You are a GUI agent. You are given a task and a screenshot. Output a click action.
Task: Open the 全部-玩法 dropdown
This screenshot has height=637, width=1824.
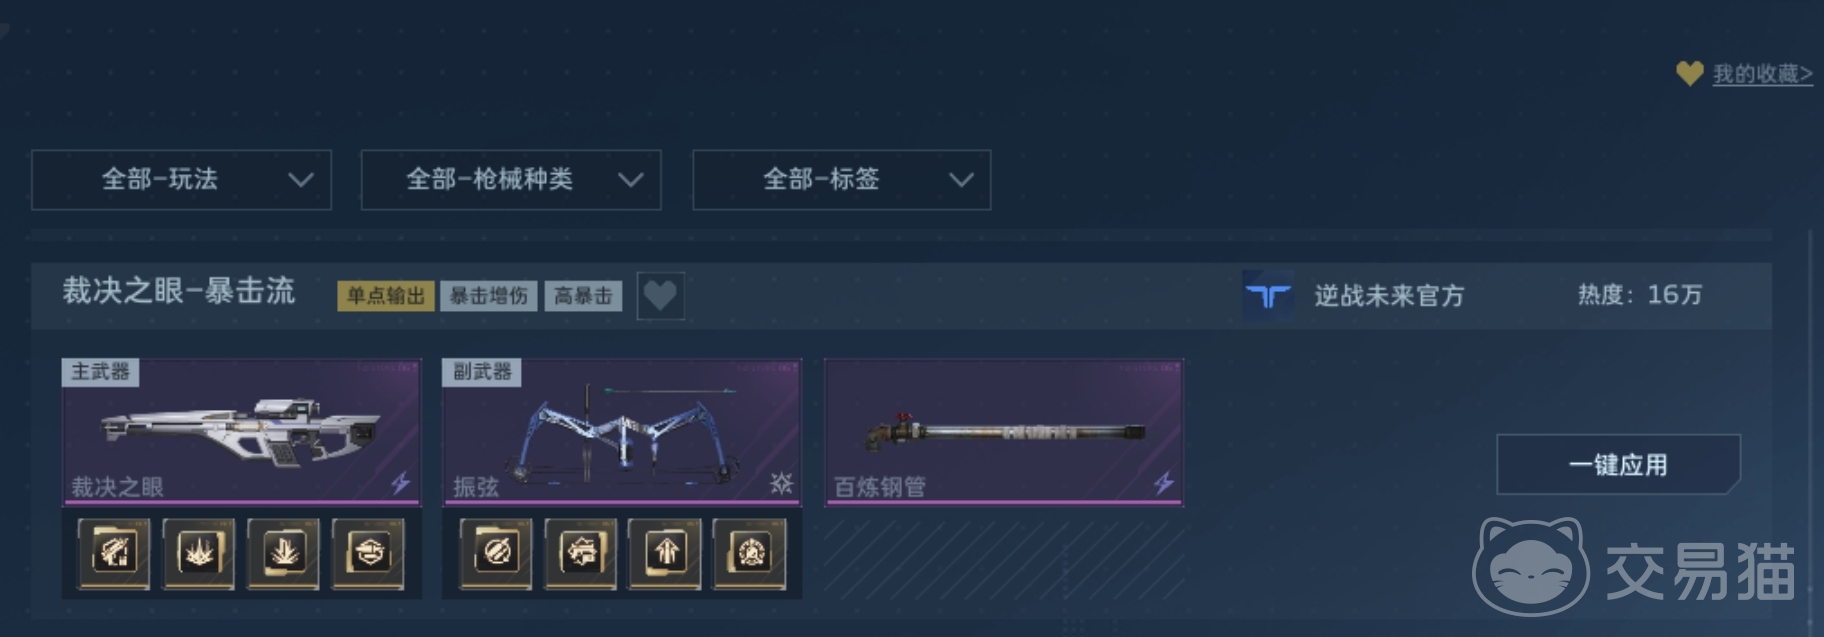(181, 180)
